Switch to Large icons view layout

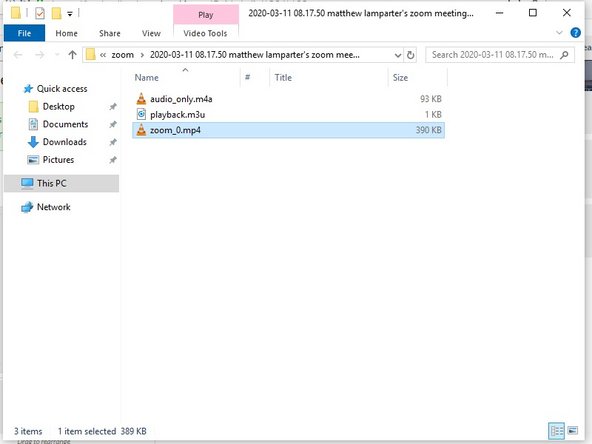[572, 431]
